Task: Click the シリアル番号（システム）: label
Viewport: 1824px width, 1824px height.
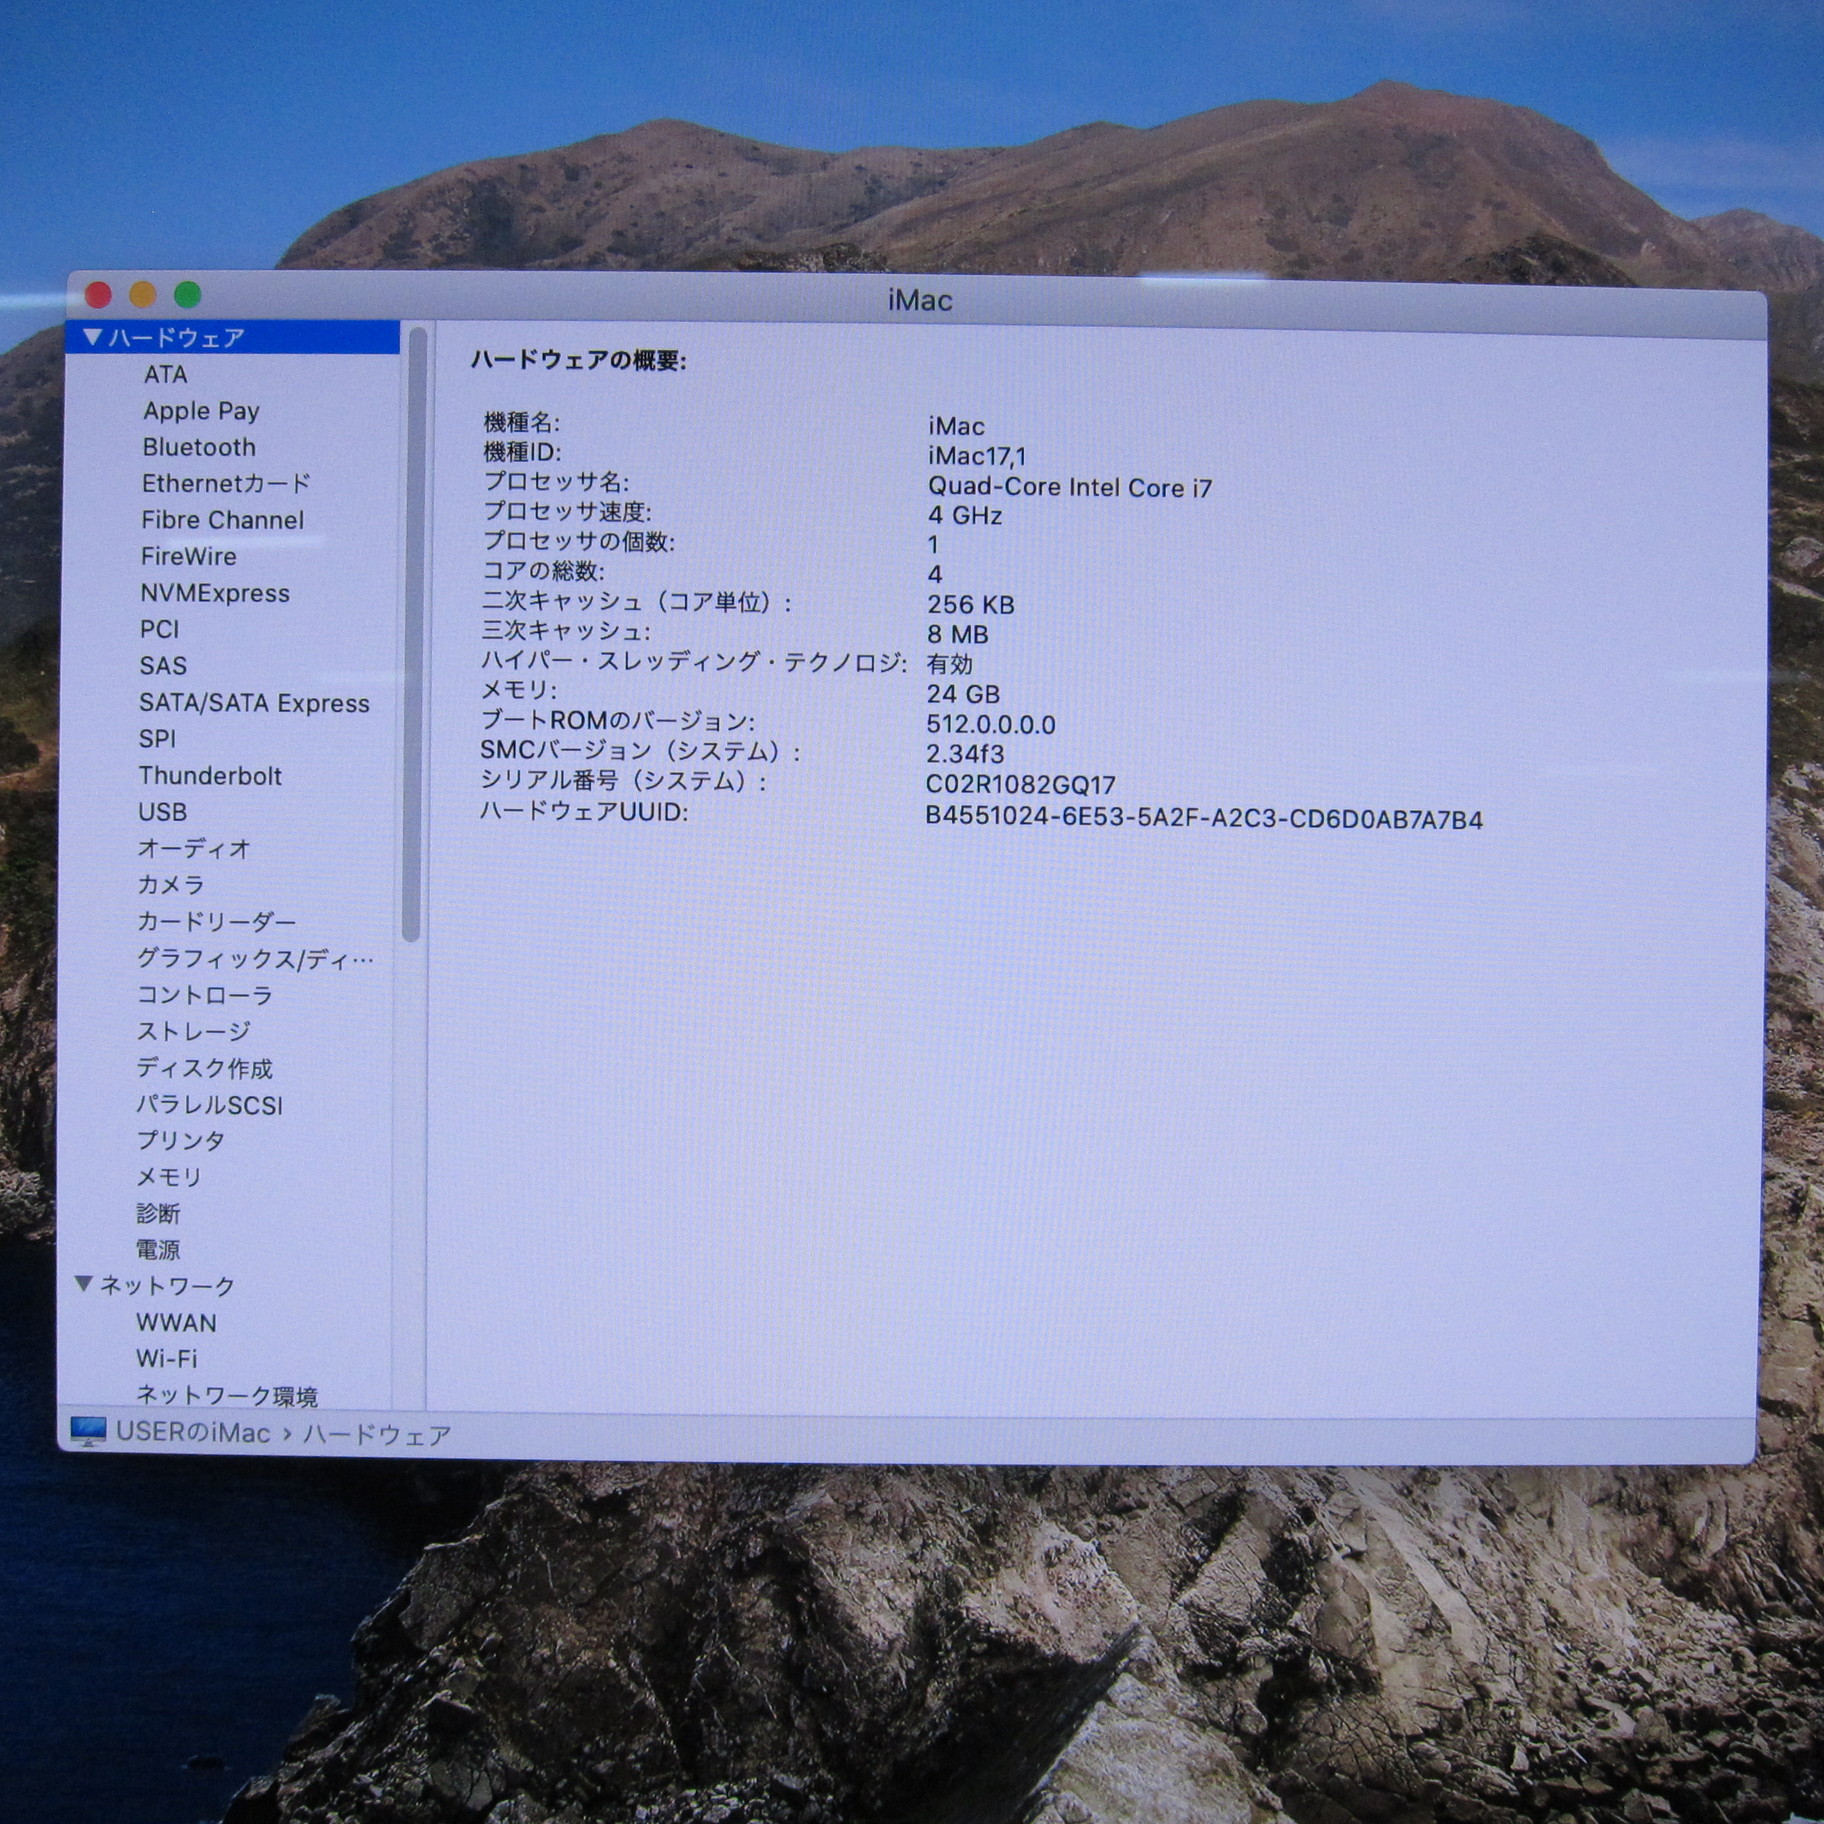Action: (x=625, y=781)
